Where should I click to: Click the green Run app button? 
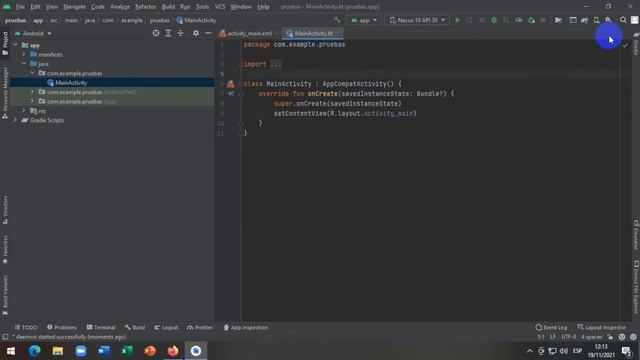[458, 20]
